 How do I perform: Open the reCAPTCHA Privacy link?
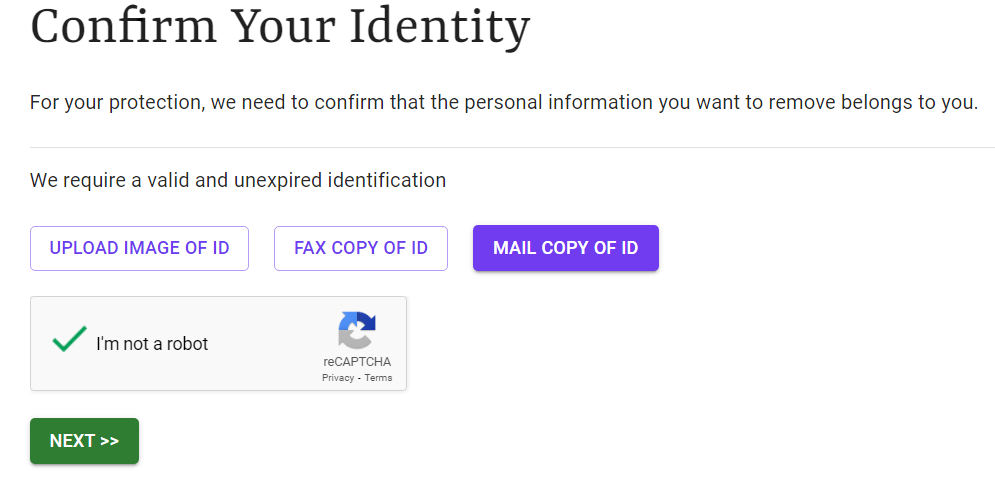[338, 378]
